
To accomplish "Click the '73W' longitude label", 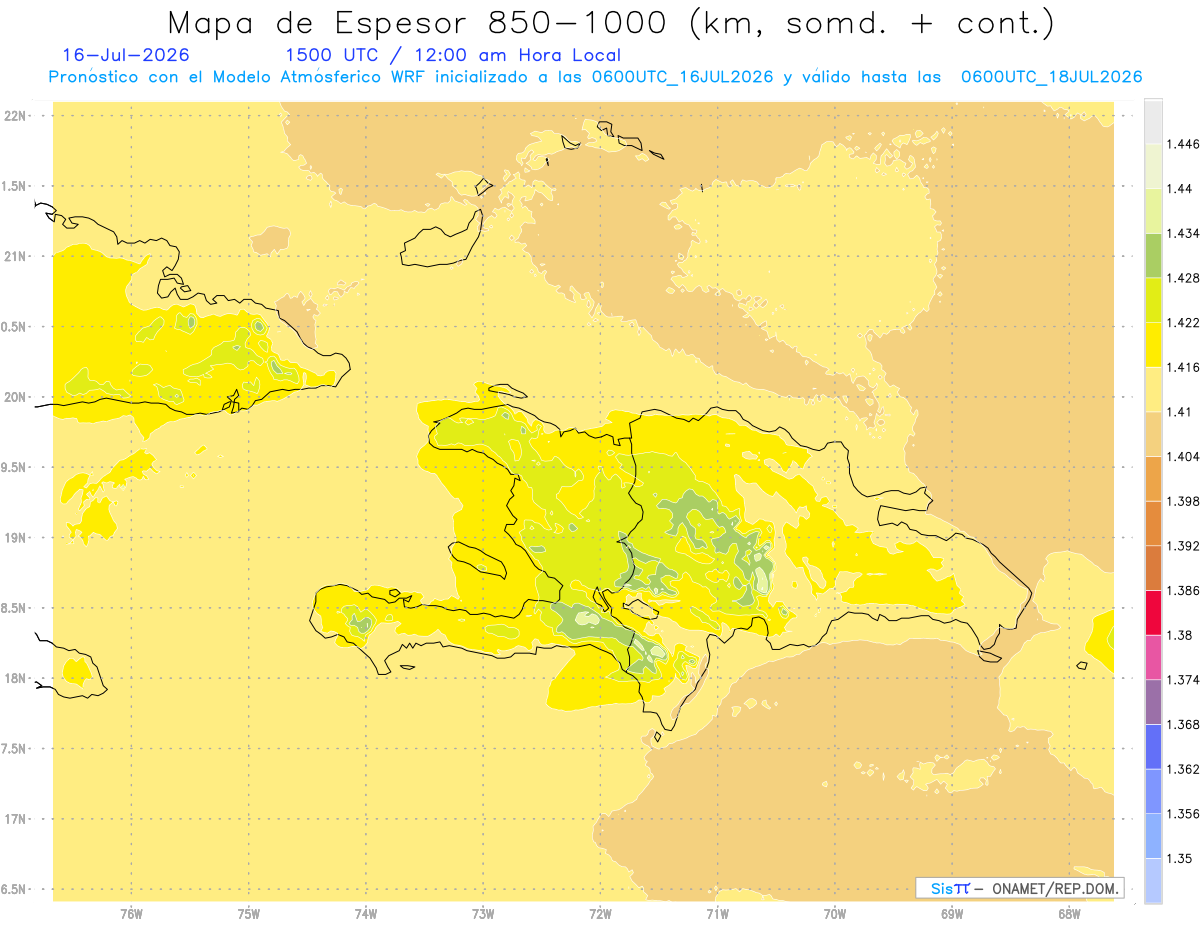I will [x=483, y=914].
